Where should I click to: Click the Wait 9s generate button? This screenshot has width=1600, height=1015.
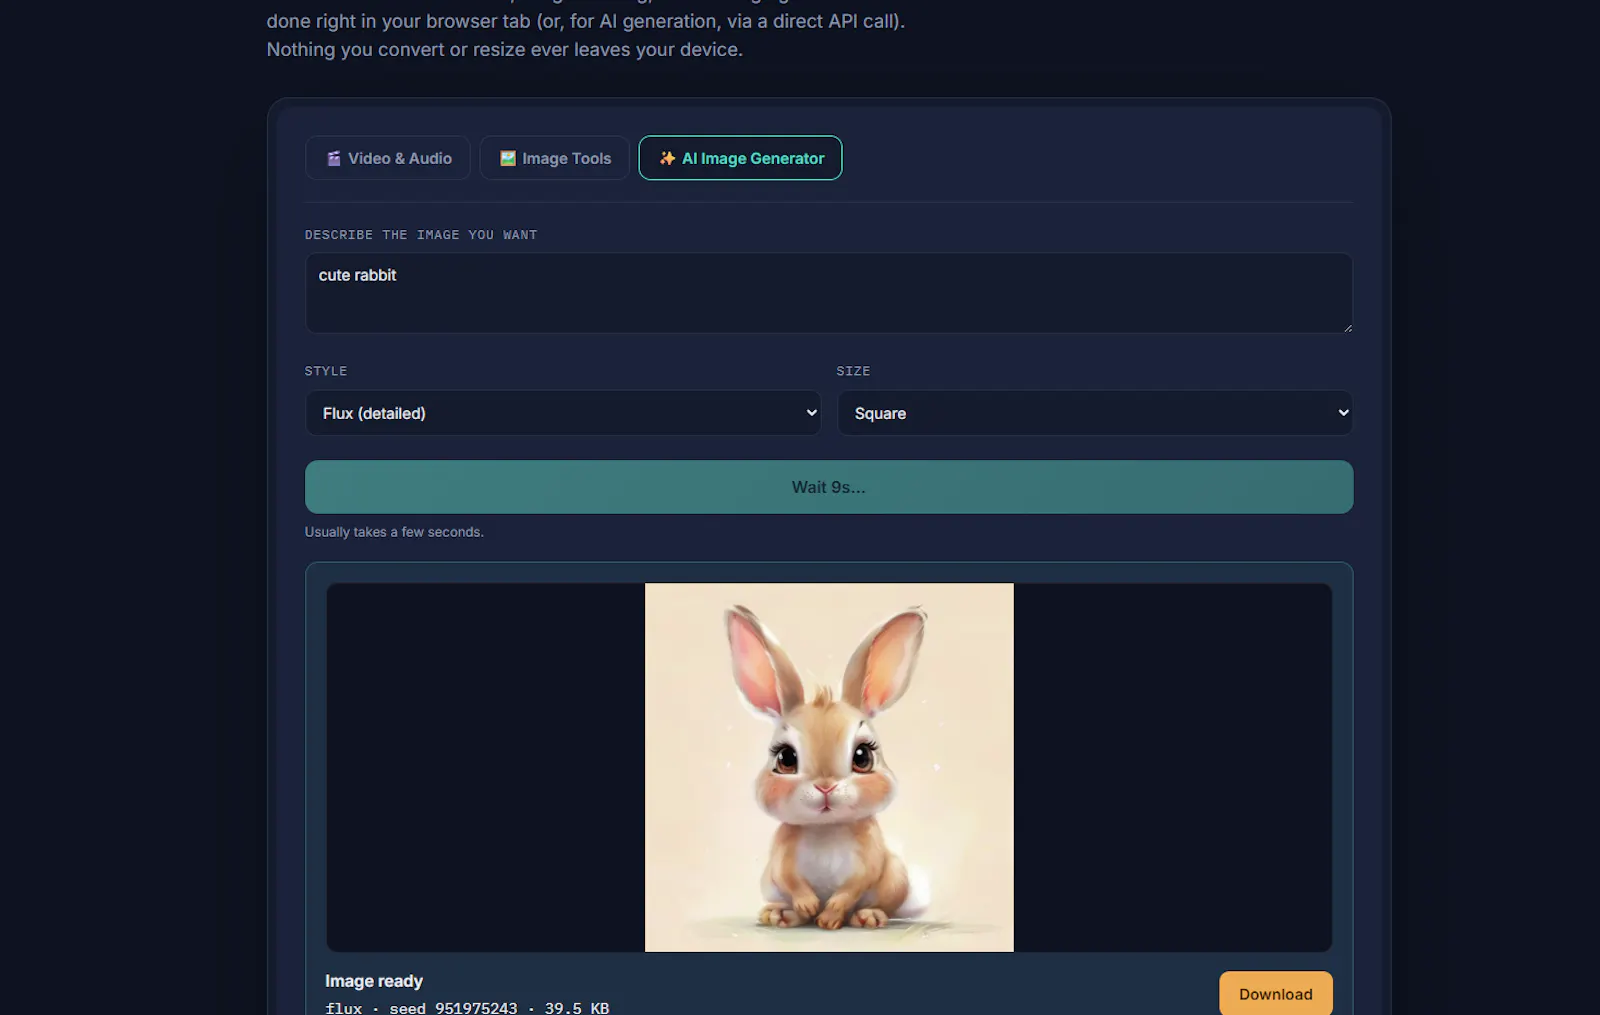click(x=828, y=487)
